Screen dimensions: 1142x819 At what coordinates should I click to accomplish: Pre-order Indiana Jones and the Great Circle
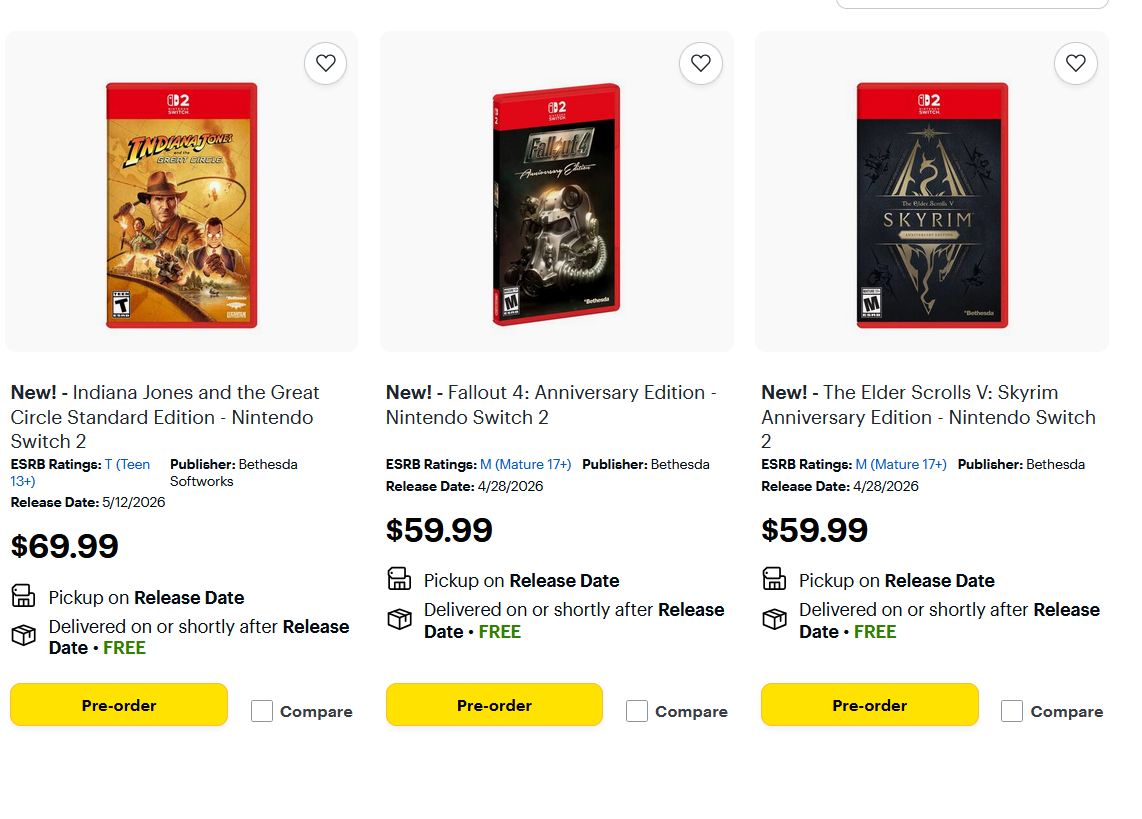[x=119, y=705]
